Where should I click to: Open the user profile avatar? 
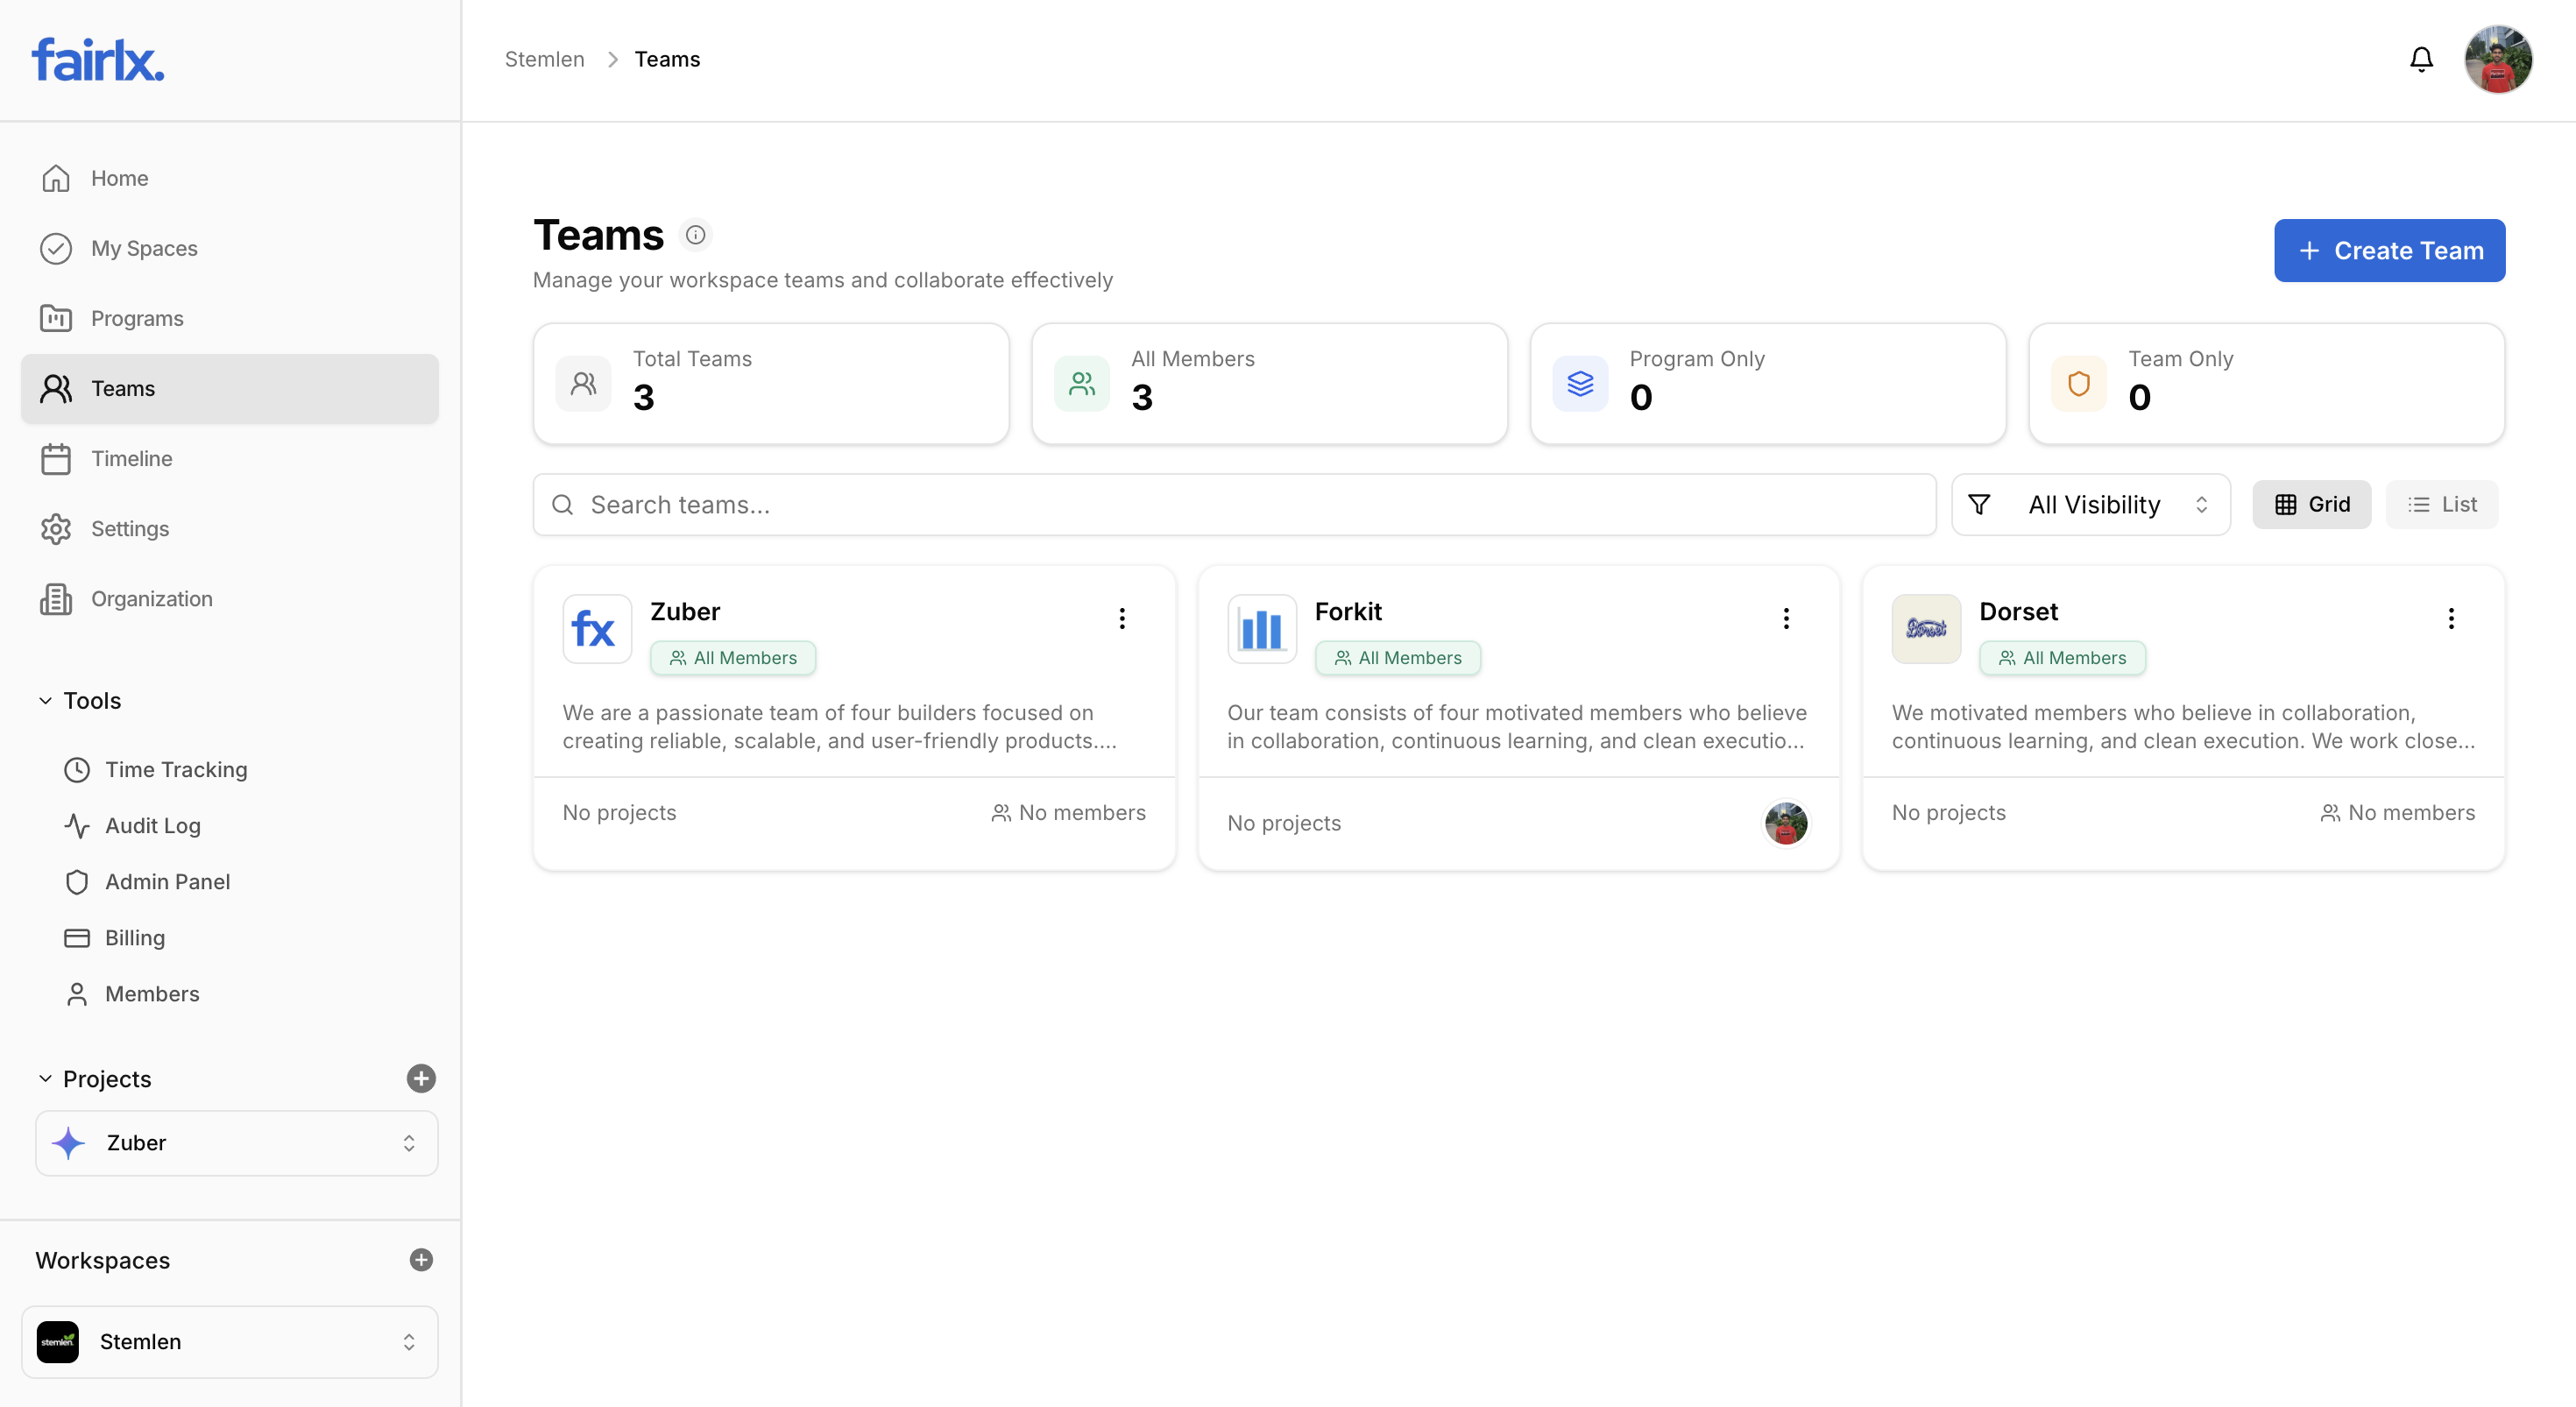pyautogui.click(x=2499, y=58)
